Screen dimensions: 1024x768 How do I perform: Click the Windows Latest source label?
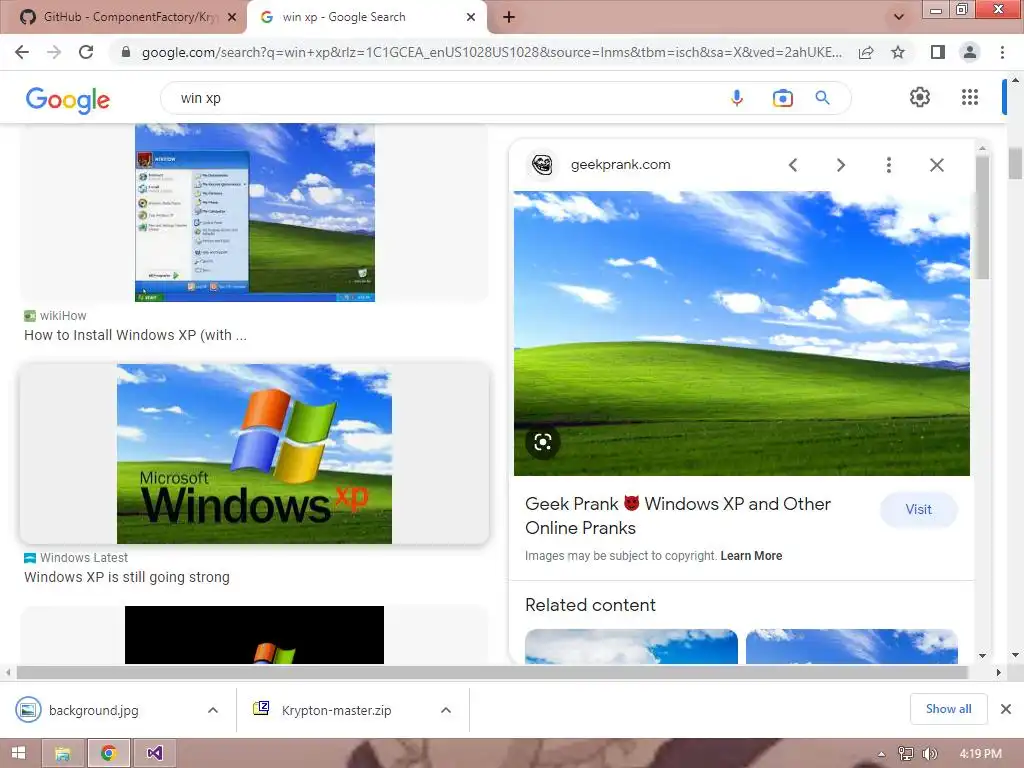[x=84, y=558]
